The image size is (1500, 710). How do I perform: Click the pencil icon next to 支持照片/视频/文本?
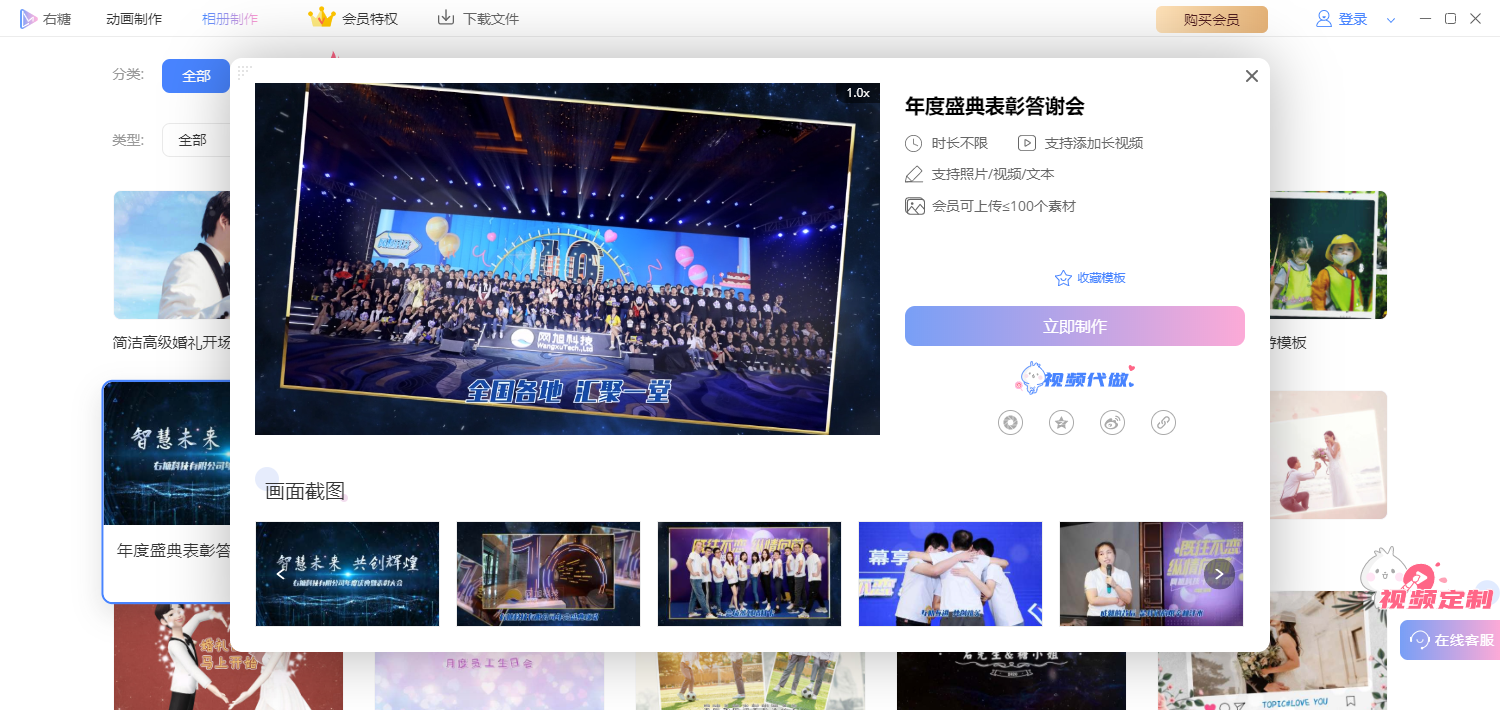click(x=914, y=174)
